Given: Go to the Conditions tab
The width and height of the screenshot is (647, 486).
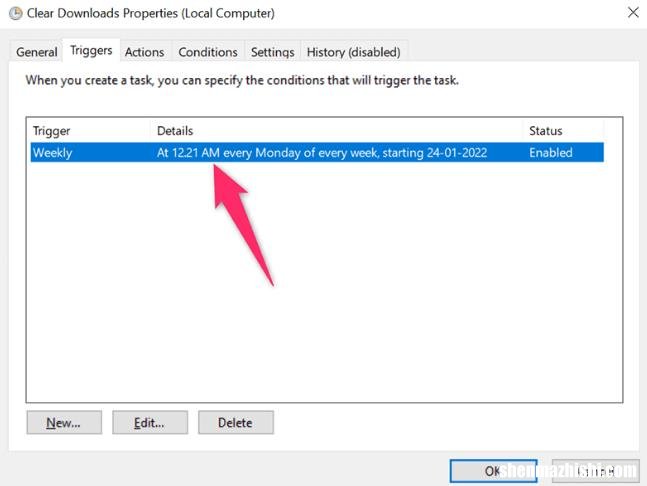Looking at the screenshot, I should [208, 52].
